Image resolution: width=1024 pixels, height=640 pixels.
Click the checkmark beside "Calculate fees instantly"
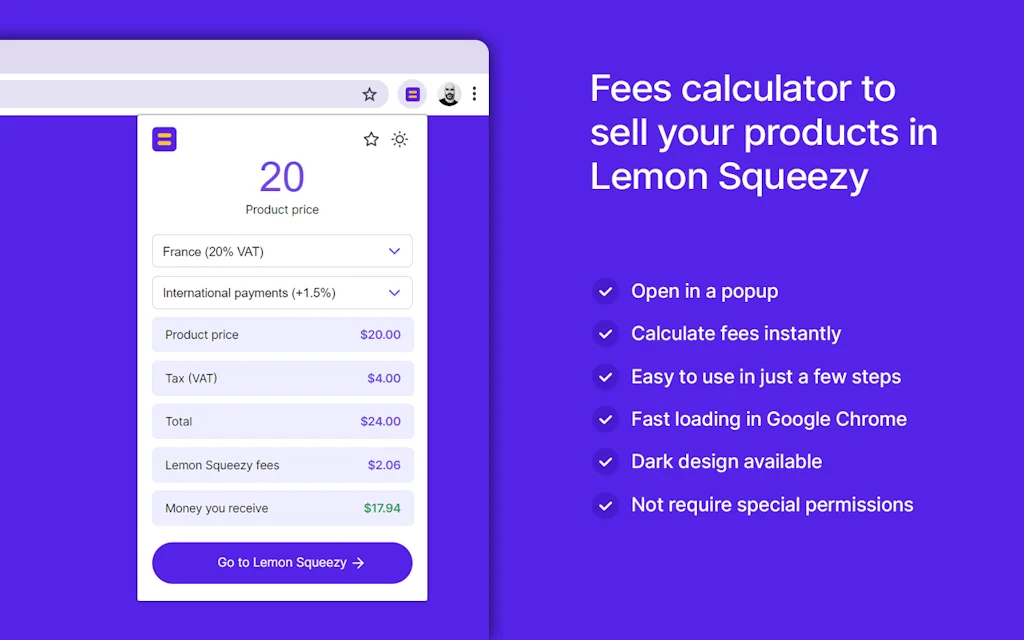(606, 334)
